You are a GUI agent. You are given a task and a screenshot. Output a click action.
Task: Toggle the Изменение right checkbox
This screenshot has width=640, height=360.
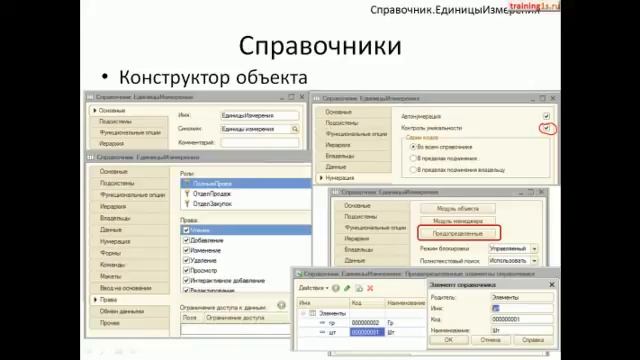[186, 250]
